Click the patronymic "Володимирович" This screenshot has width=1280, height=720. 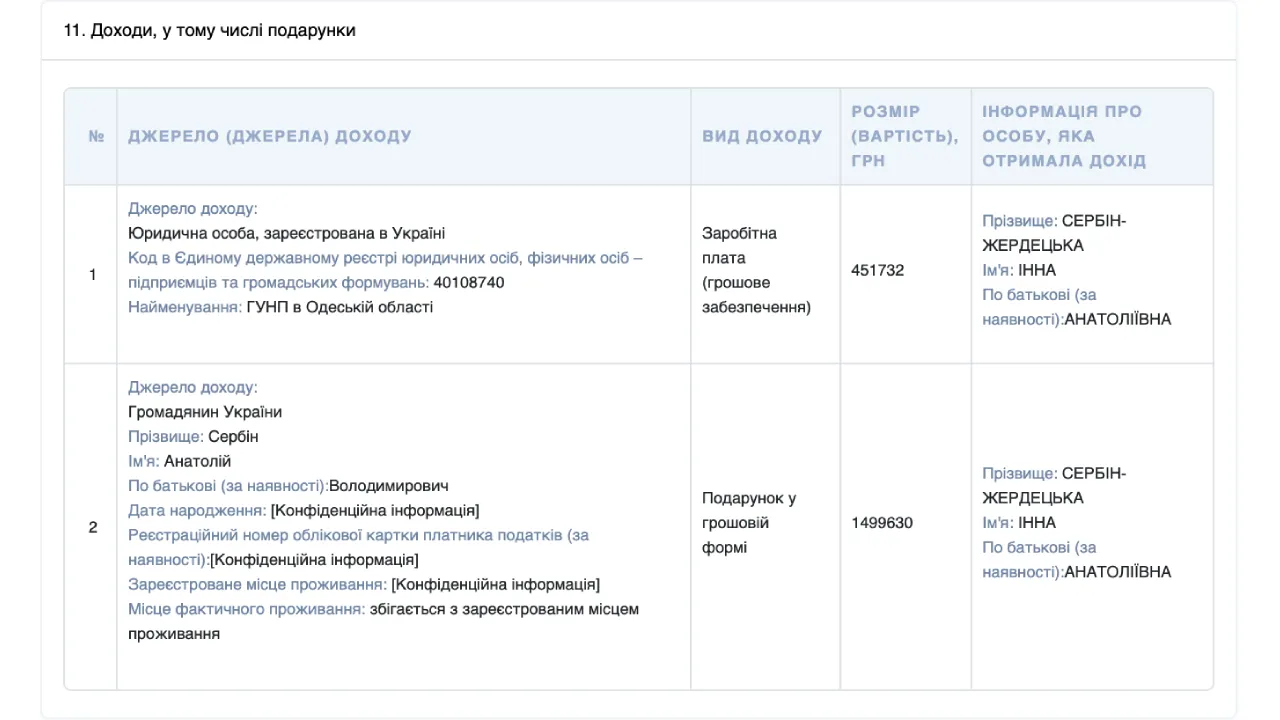(x=388, y=486)
